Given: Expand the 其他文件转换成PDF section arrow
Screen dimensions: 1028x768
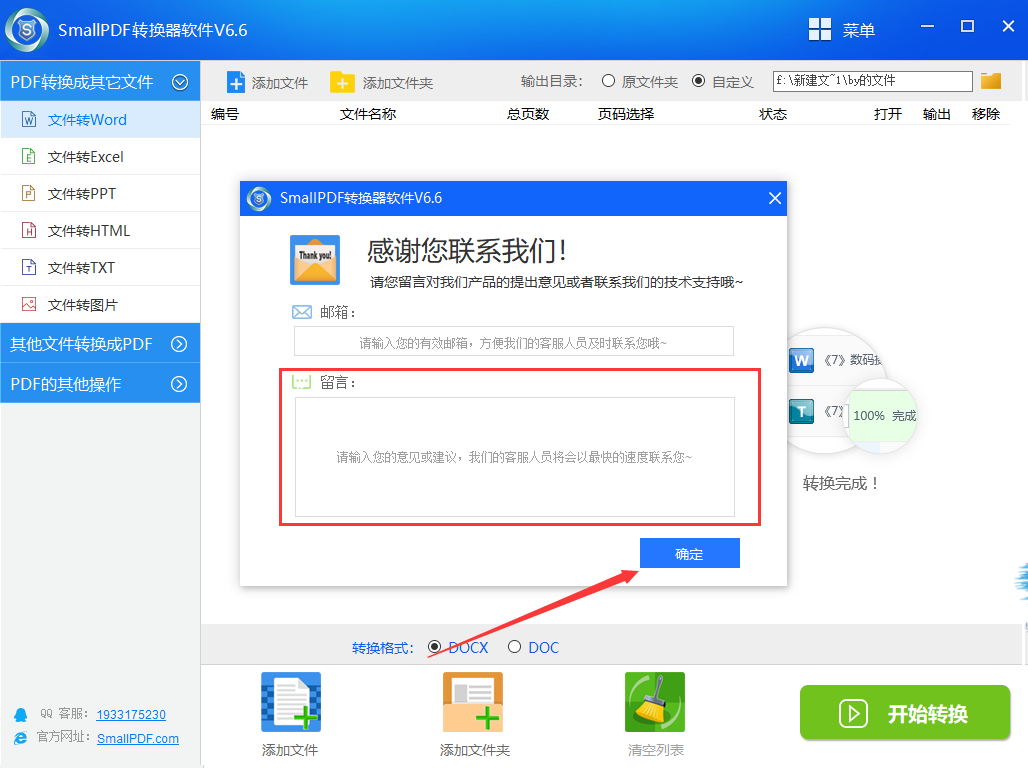Looking at the screenshot, I should point(179,344).
